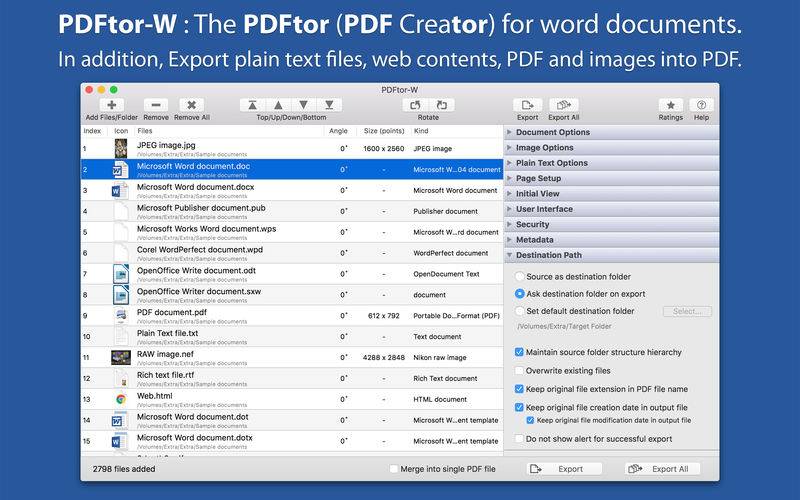Click the Add Files/Folder plus icon
The height and width of the screenshot is (500, 800).
111,105
